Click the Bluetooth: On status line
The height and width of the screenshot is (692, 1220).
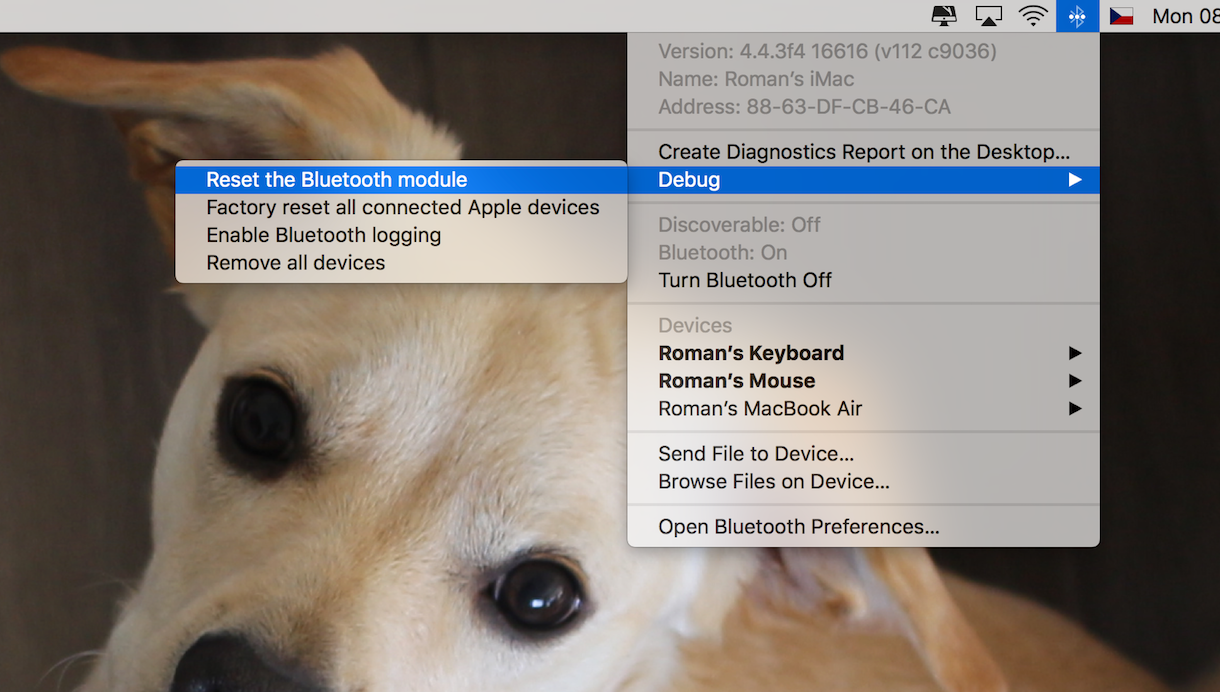[722, 253]
